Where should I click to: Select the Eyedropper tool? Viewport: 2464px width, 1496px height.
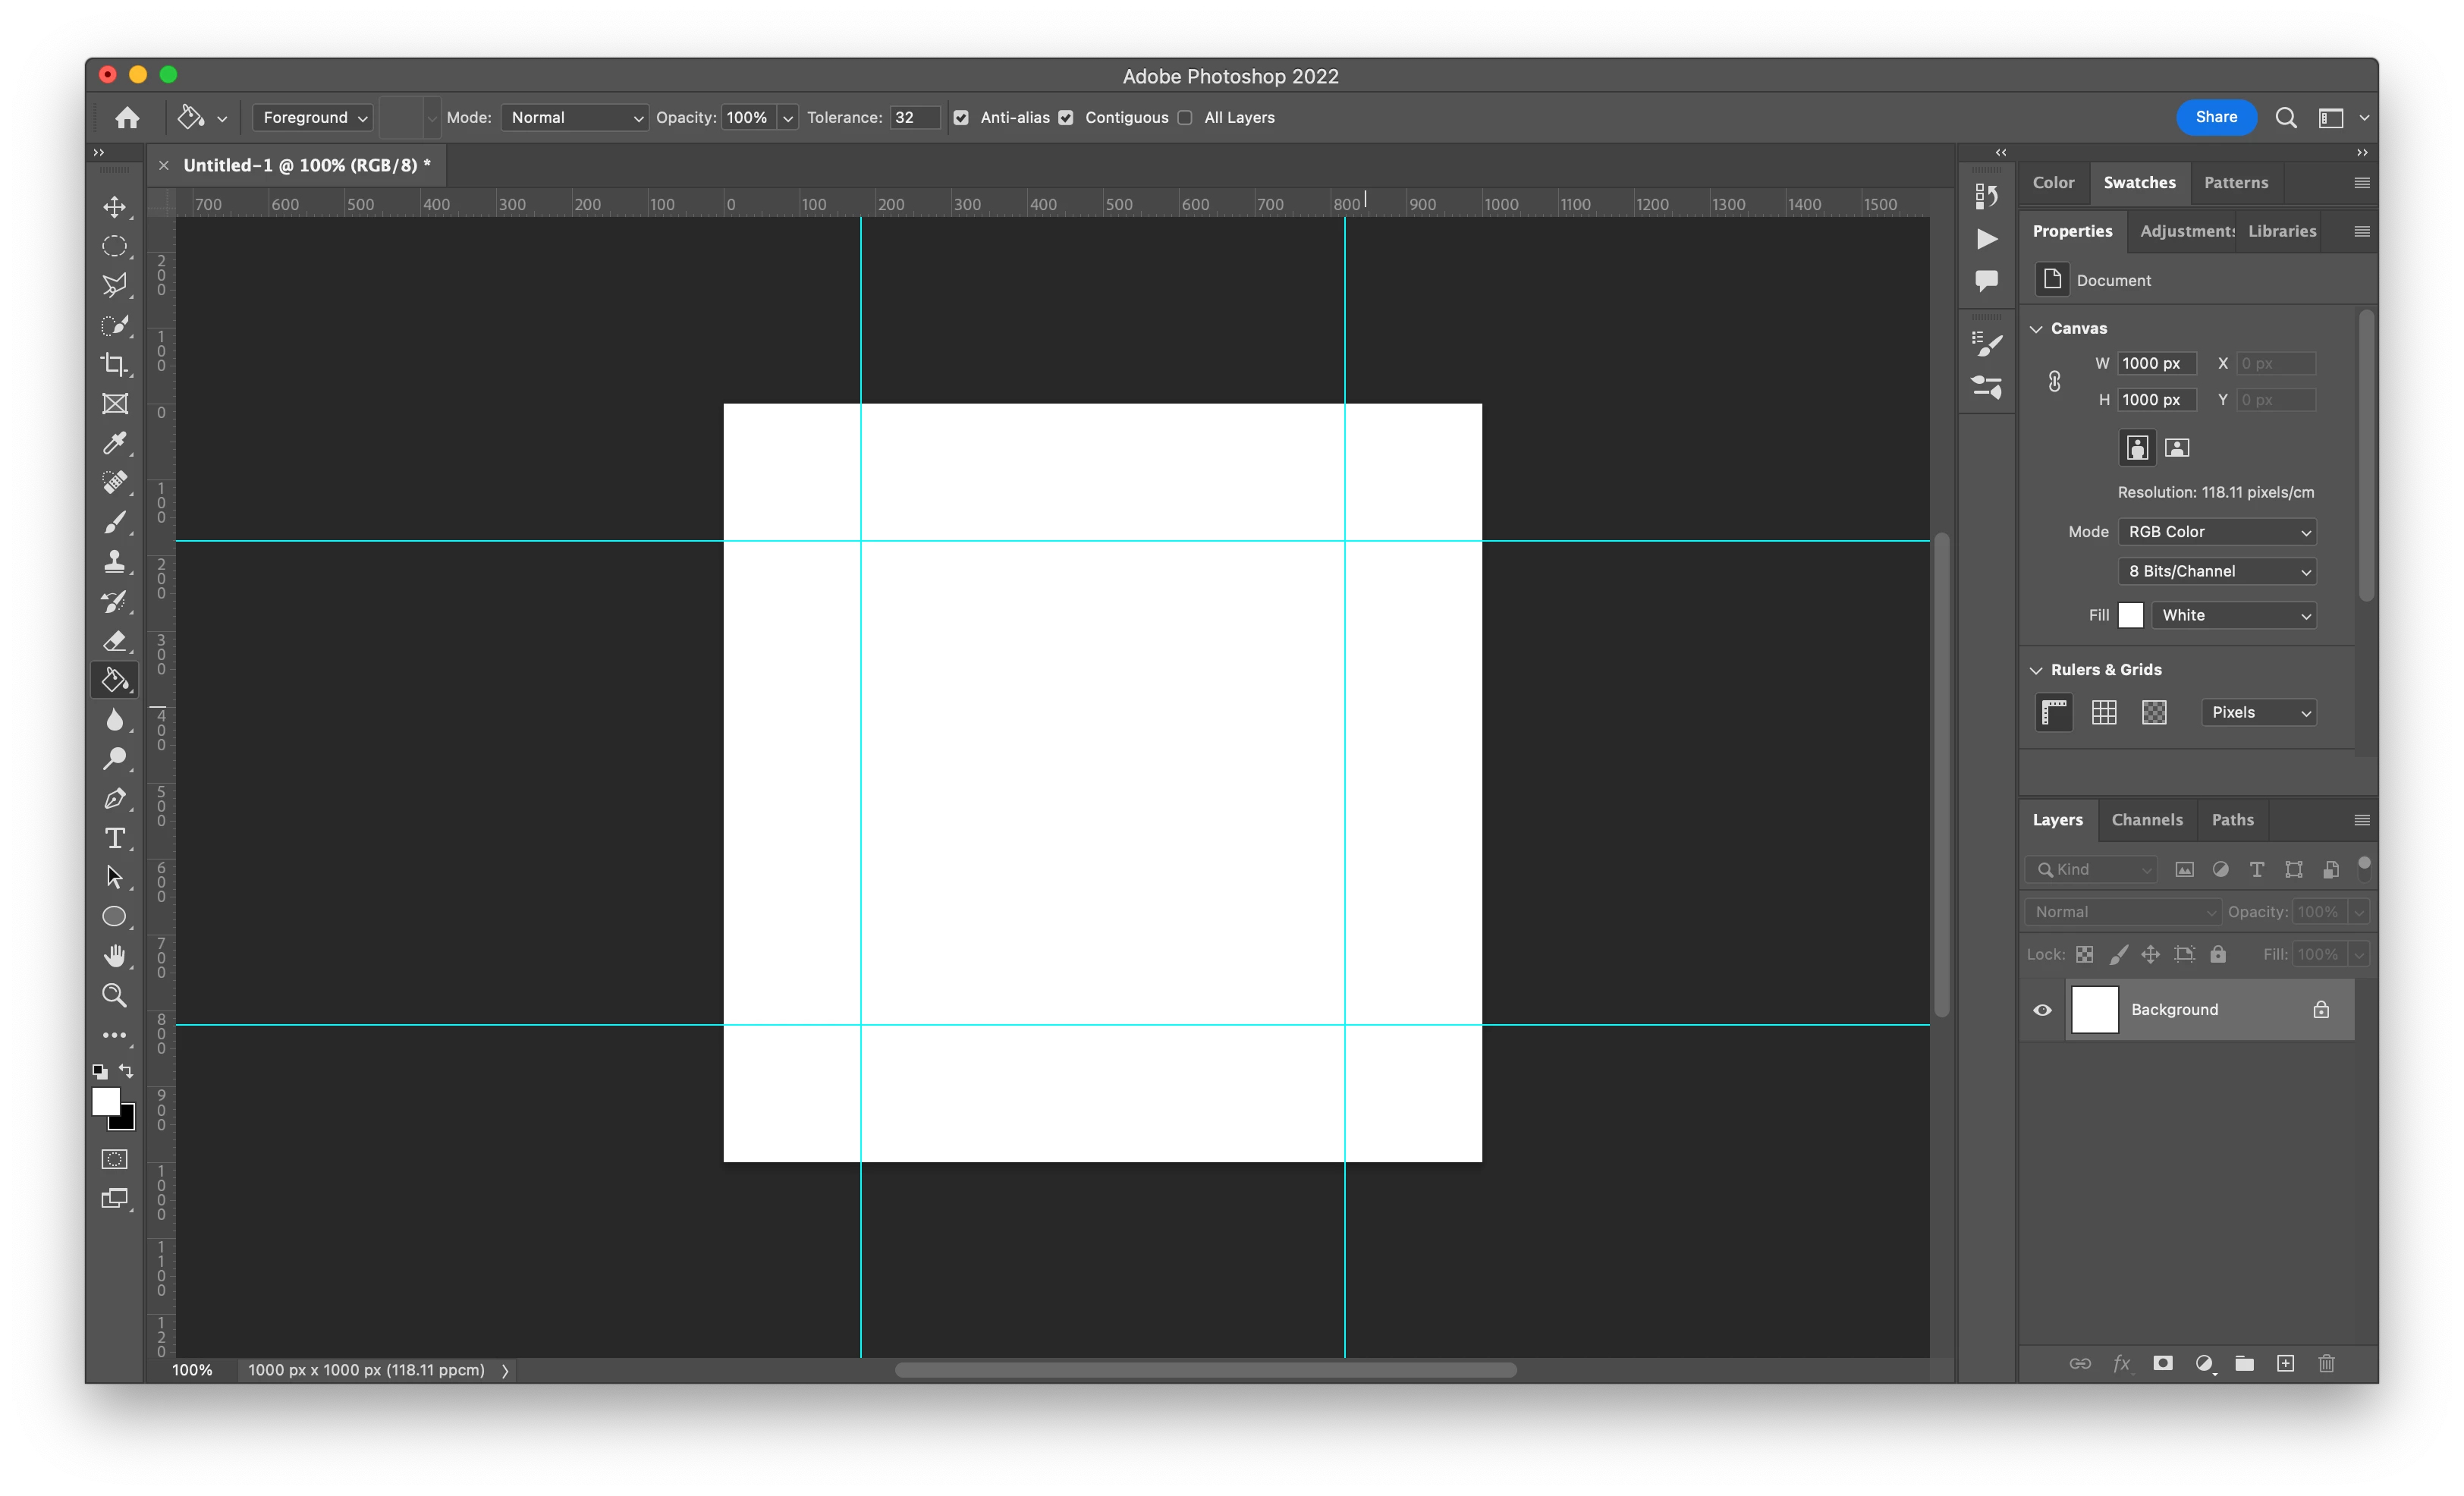114,443
